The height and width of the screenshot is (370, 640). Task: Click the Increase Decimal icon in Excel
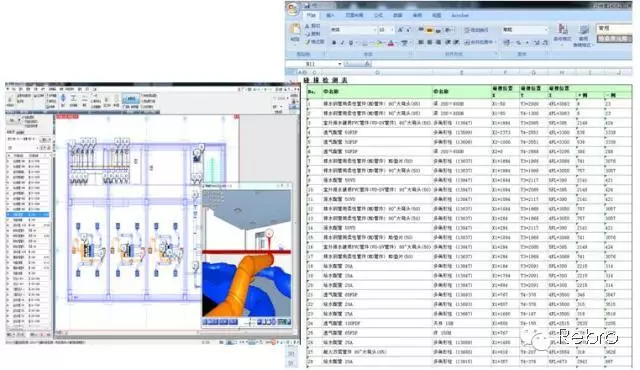click(537, 42)
